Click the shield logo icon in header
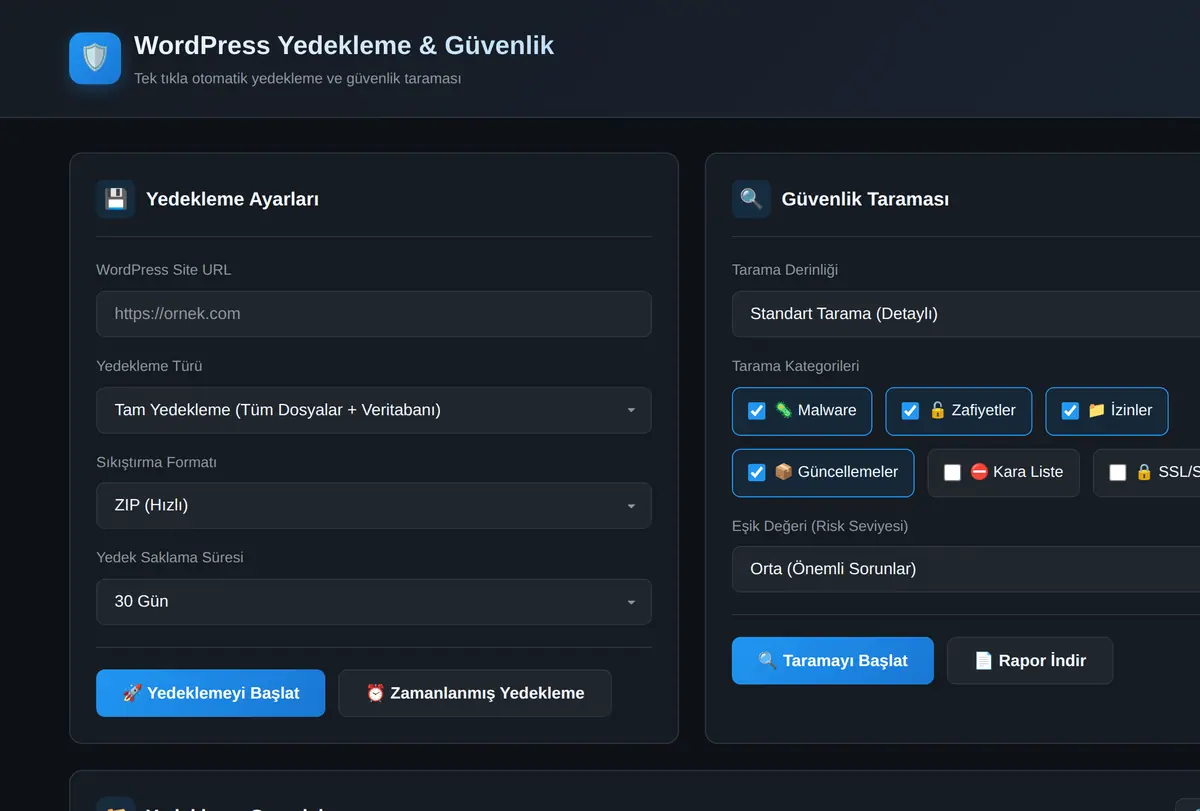 click(95, 58)
